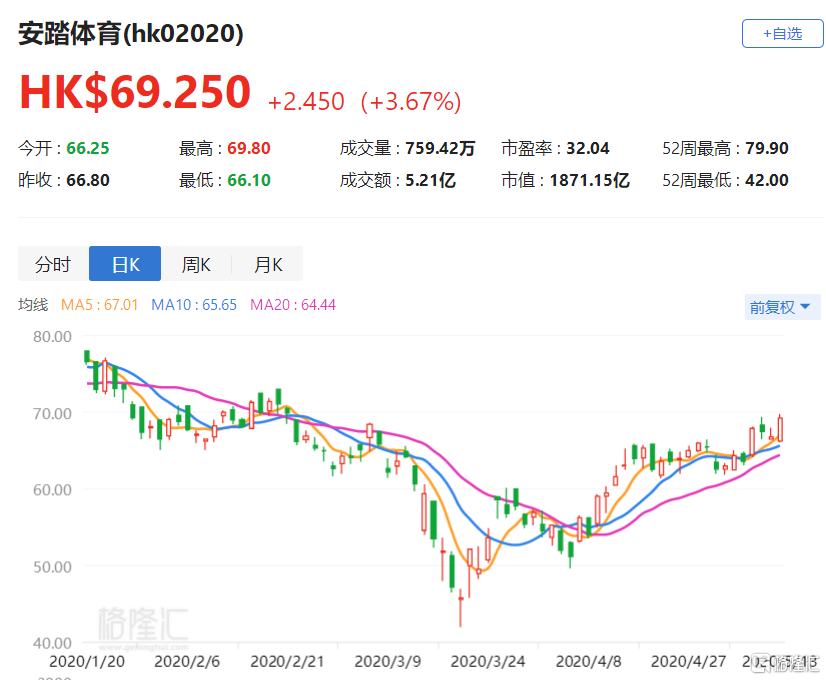Click 最高 value 69.80
Viewport: 826px width, 680px height.
249,149
